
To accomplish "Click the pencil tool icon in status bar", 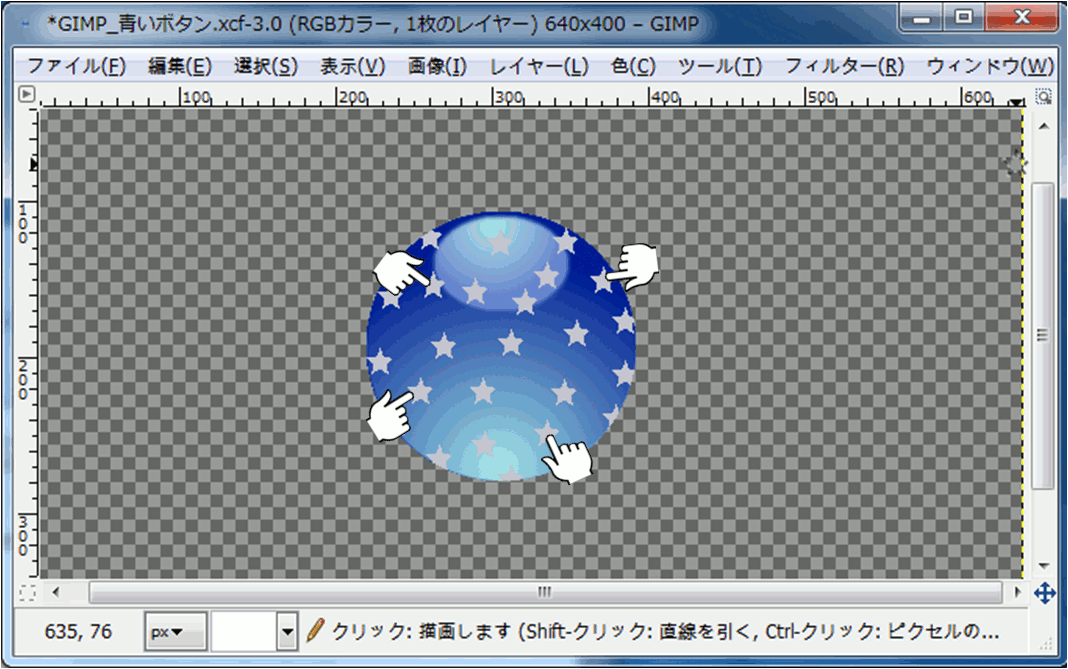I will [316, 631].
